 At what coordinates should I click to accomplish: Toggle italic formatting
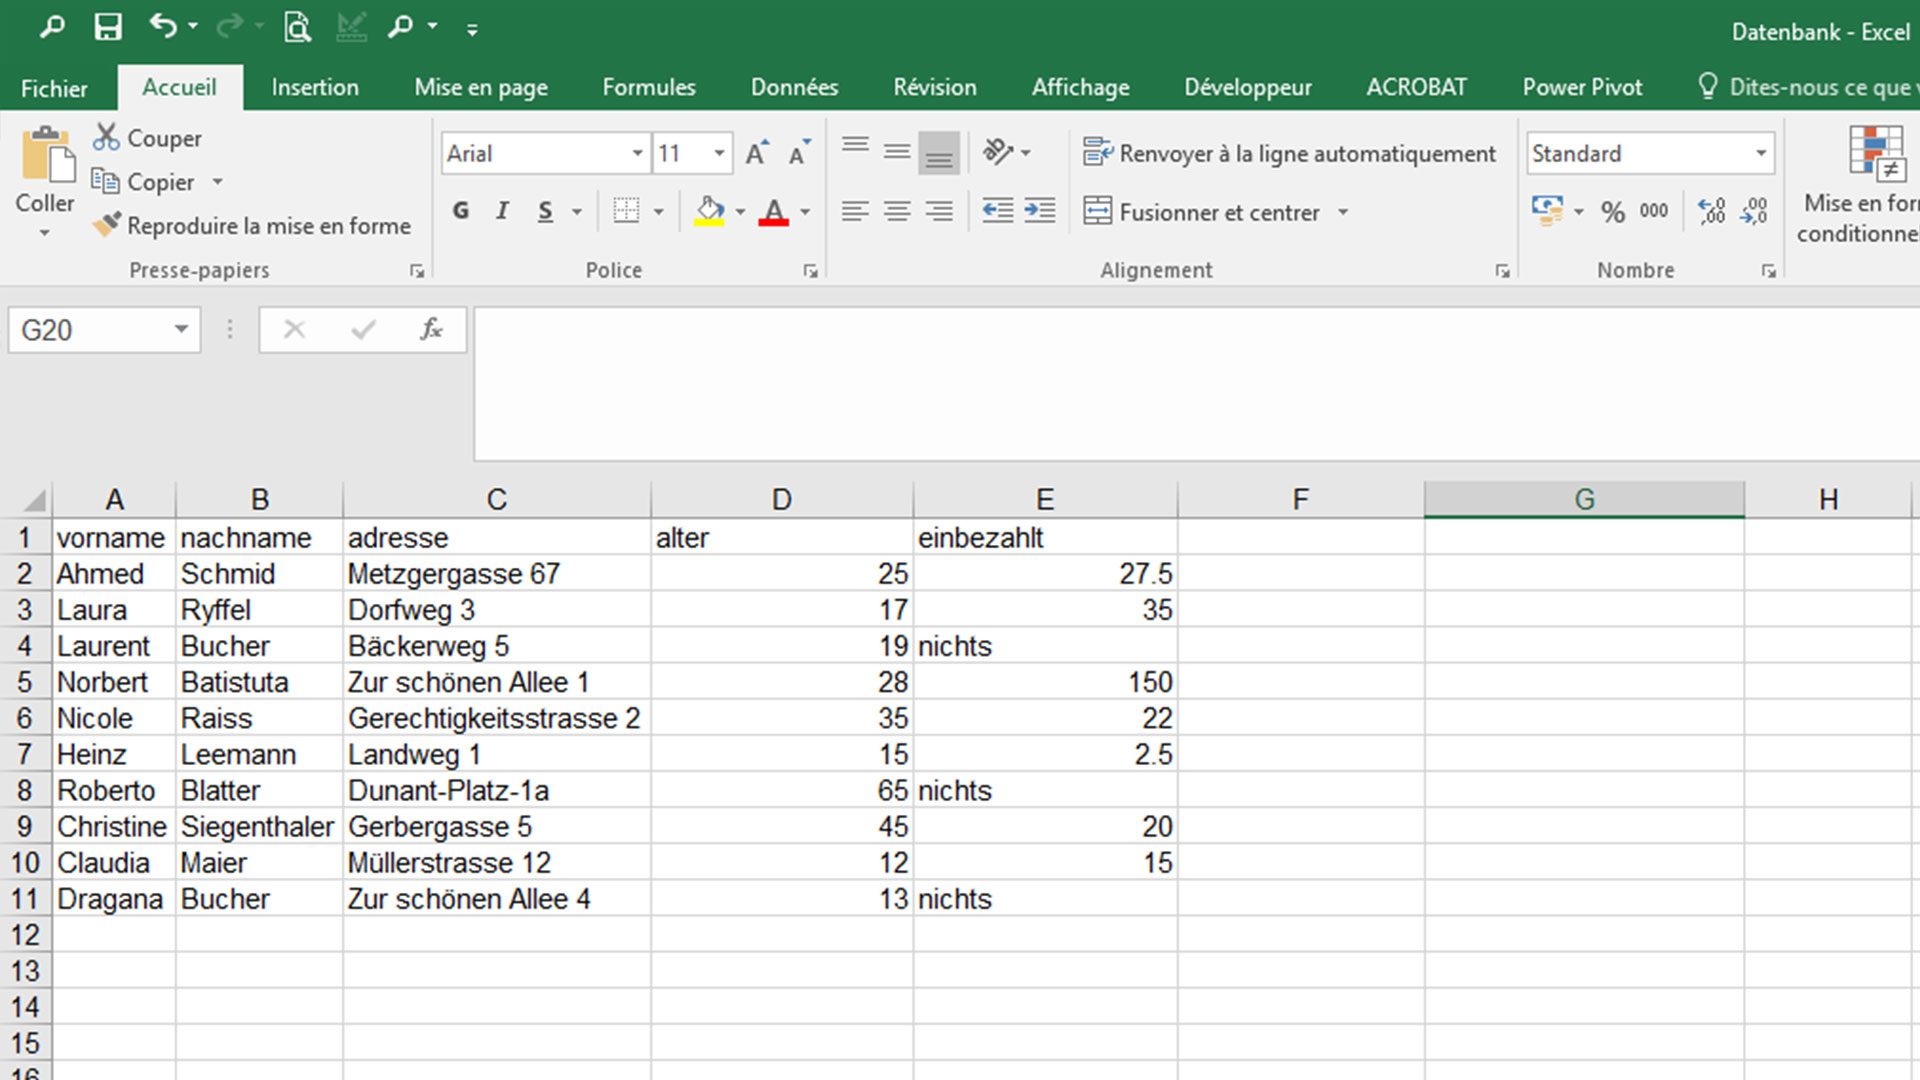click(x=502, y=211)
